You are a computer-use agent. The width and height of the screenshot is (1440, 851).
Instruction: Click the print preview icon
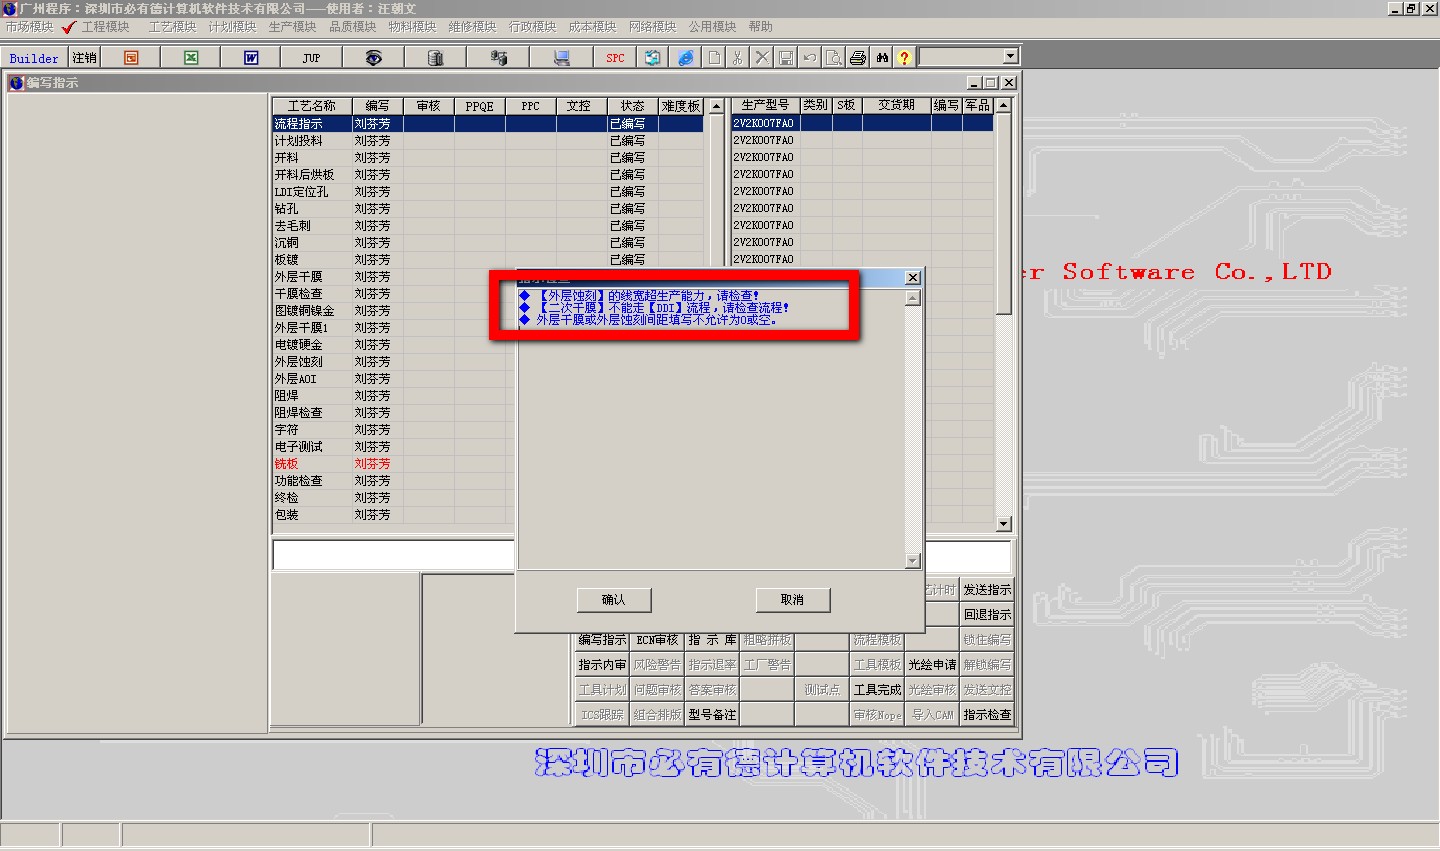click(x=834, y=58)
